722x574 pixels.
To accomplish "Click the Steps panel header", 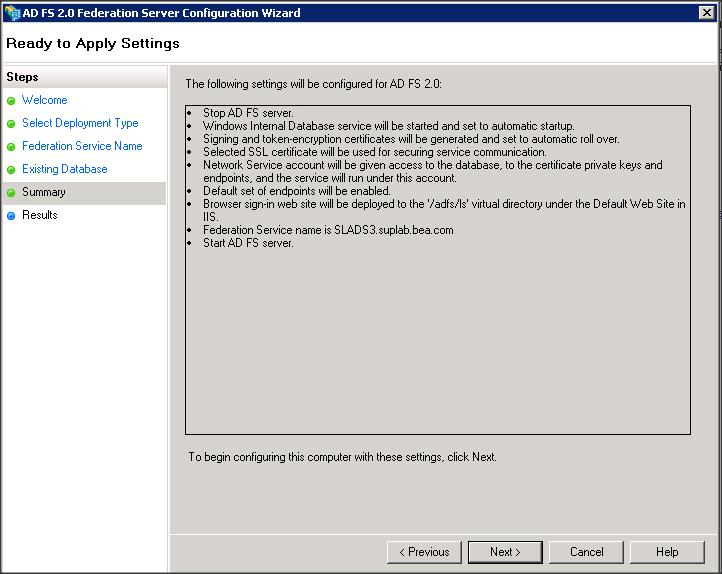I will (84, 77).
